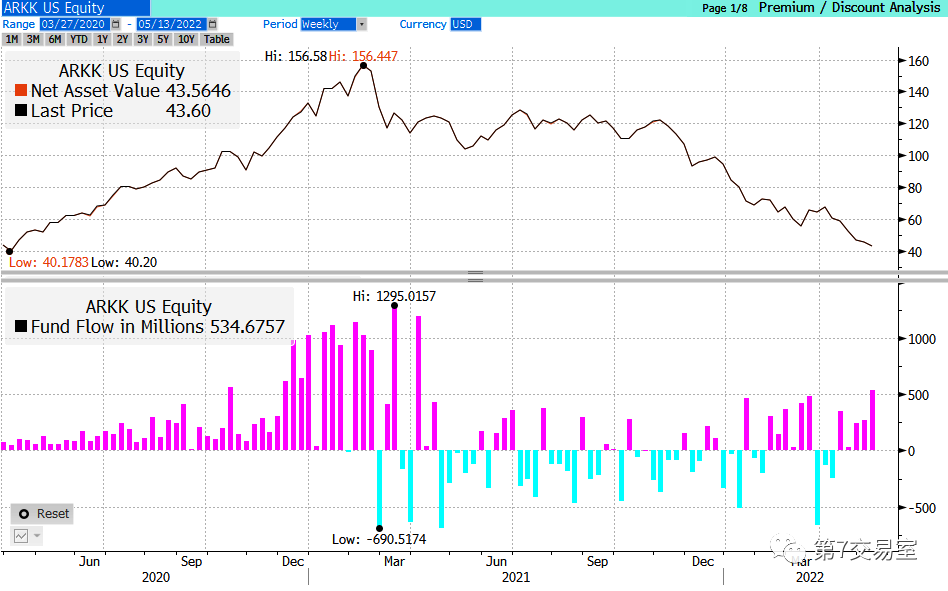This screenshot has height=591, width=948.
Task: Click the "Premium / Discount Analysis" title
Action: tap(849, 7)
